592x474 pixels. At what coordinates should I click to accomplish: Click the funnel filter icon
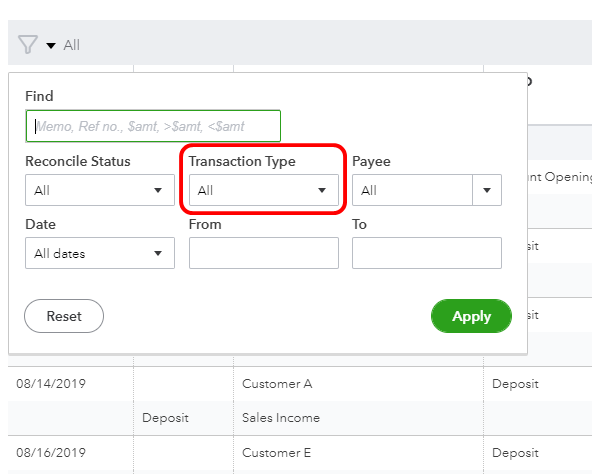(28, 45)
